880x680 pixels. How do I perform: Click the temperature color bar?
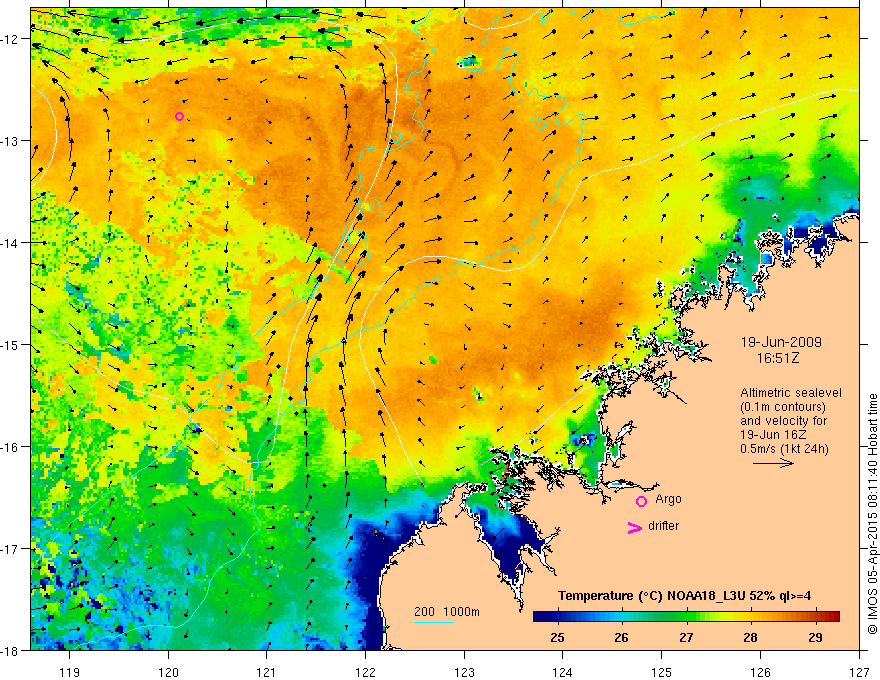pyautogui.click(x=686, y=616)
